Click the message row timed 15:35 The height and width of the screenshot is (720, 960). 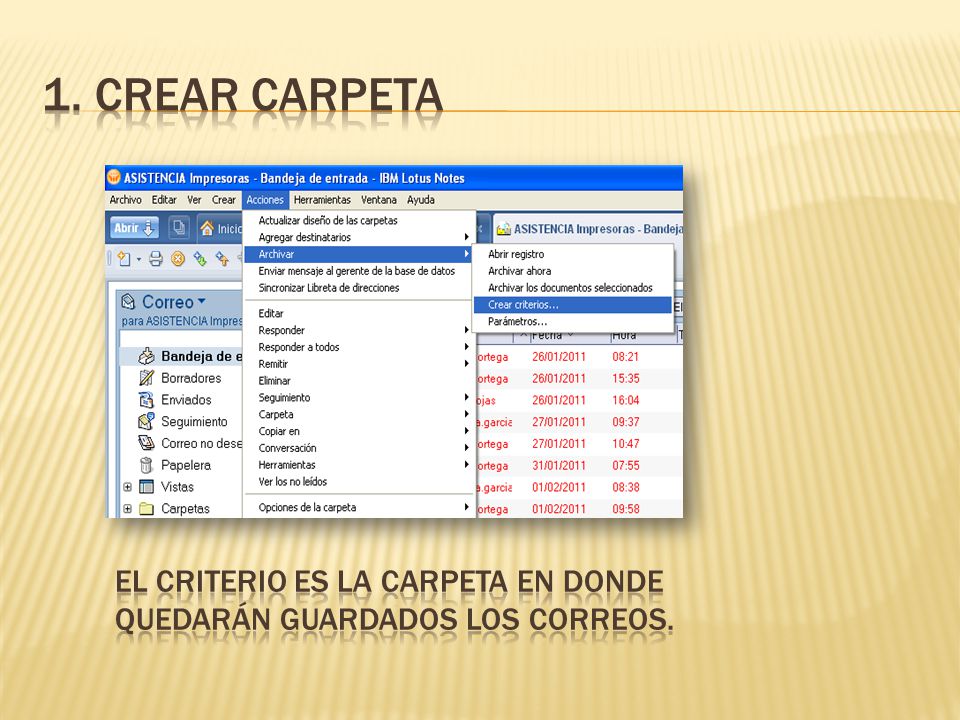[x=579, y=378]
